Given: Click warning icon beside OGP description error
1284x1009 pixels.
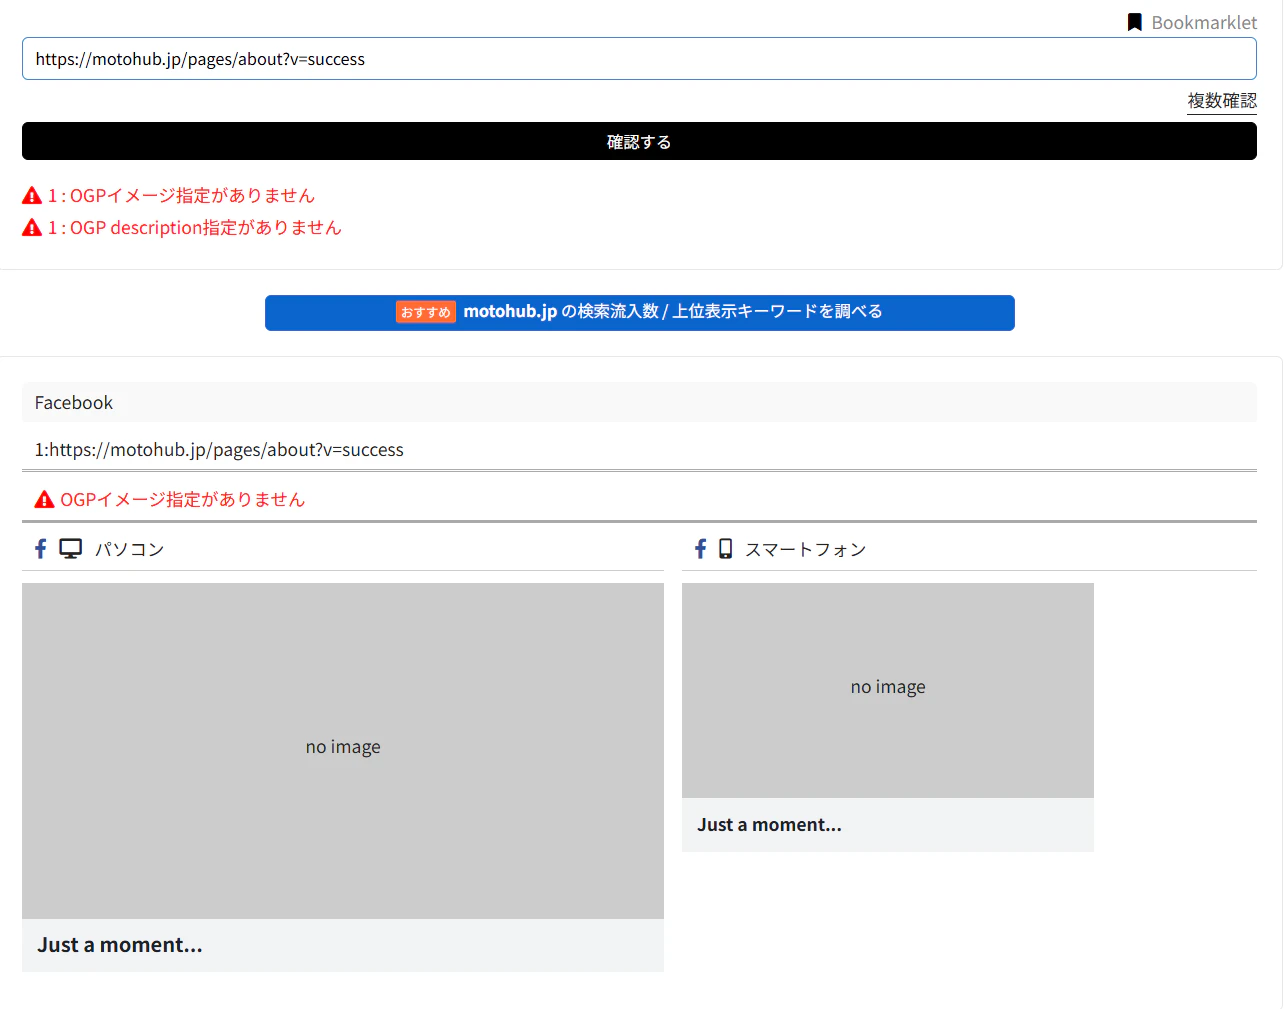Looking at the screenshot, I should pyautogui.click(x=32, y=228).
